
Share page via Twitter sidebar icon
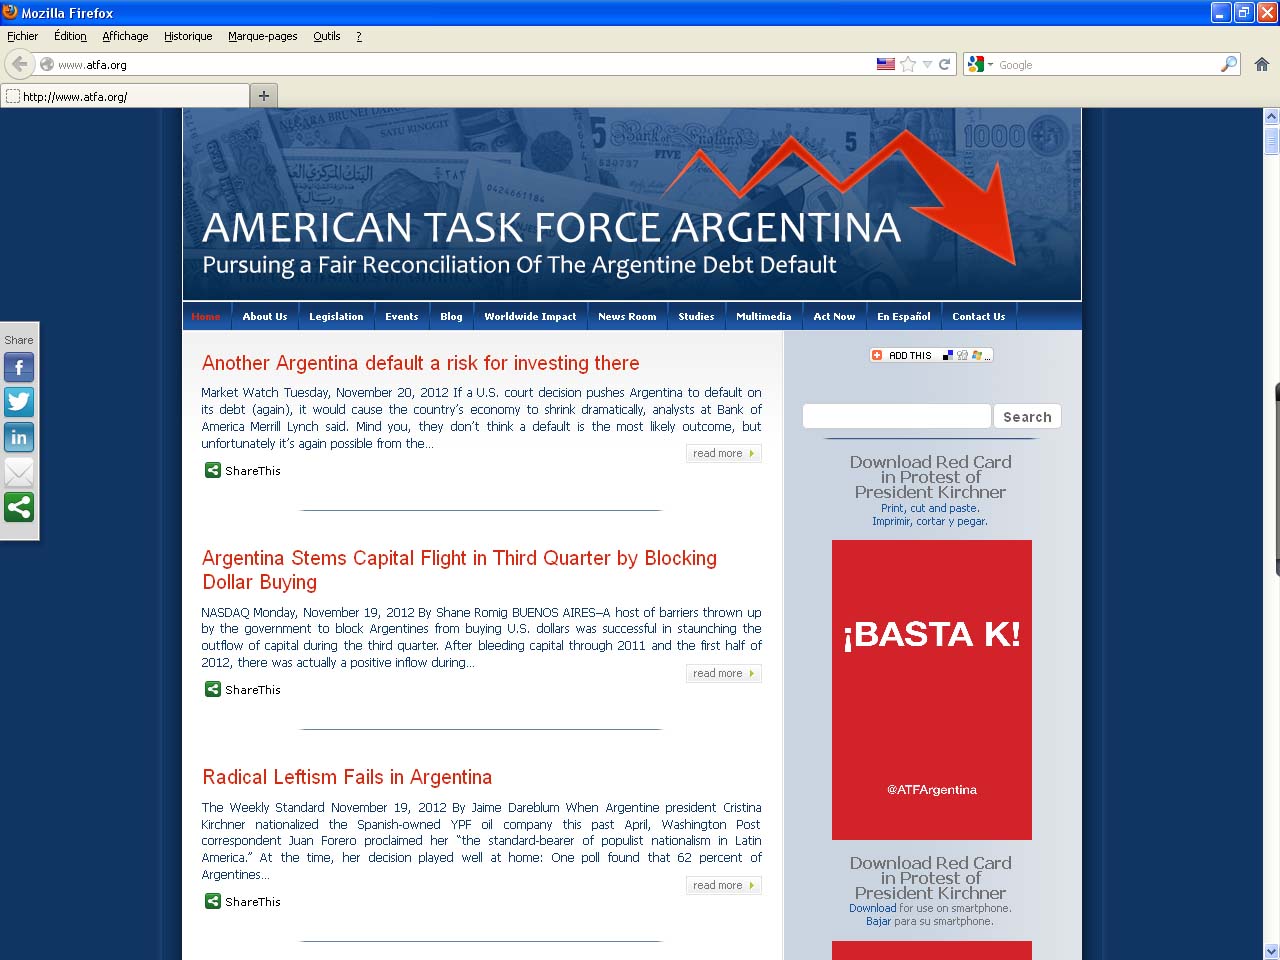tap(19, 402)
